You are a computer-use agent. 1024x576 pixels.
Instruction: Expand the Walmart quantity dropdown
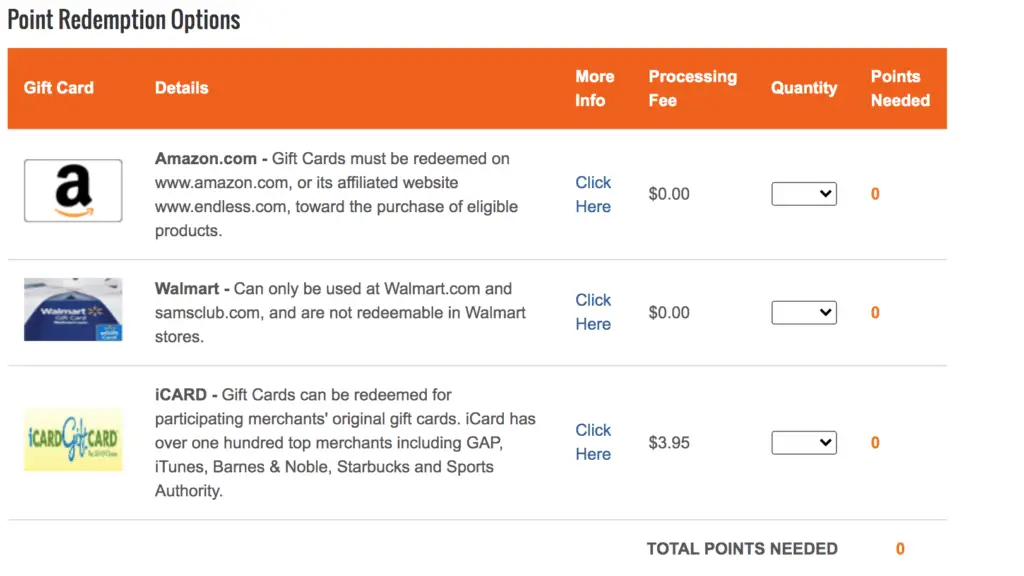click(x=804, y=312)
